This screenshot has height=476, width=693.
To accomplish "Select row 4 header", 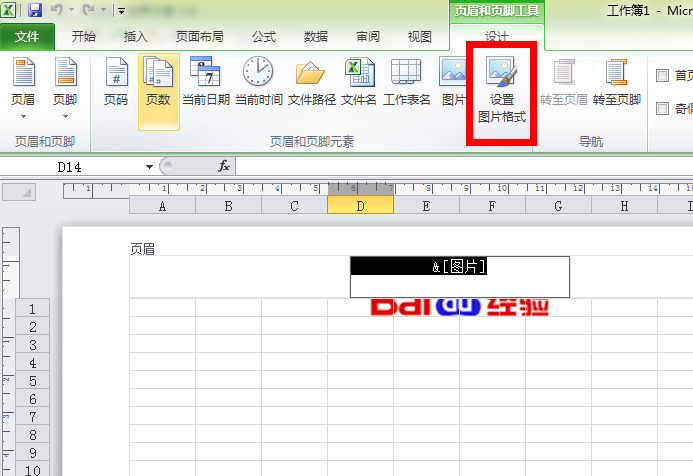I will (32, 362).
